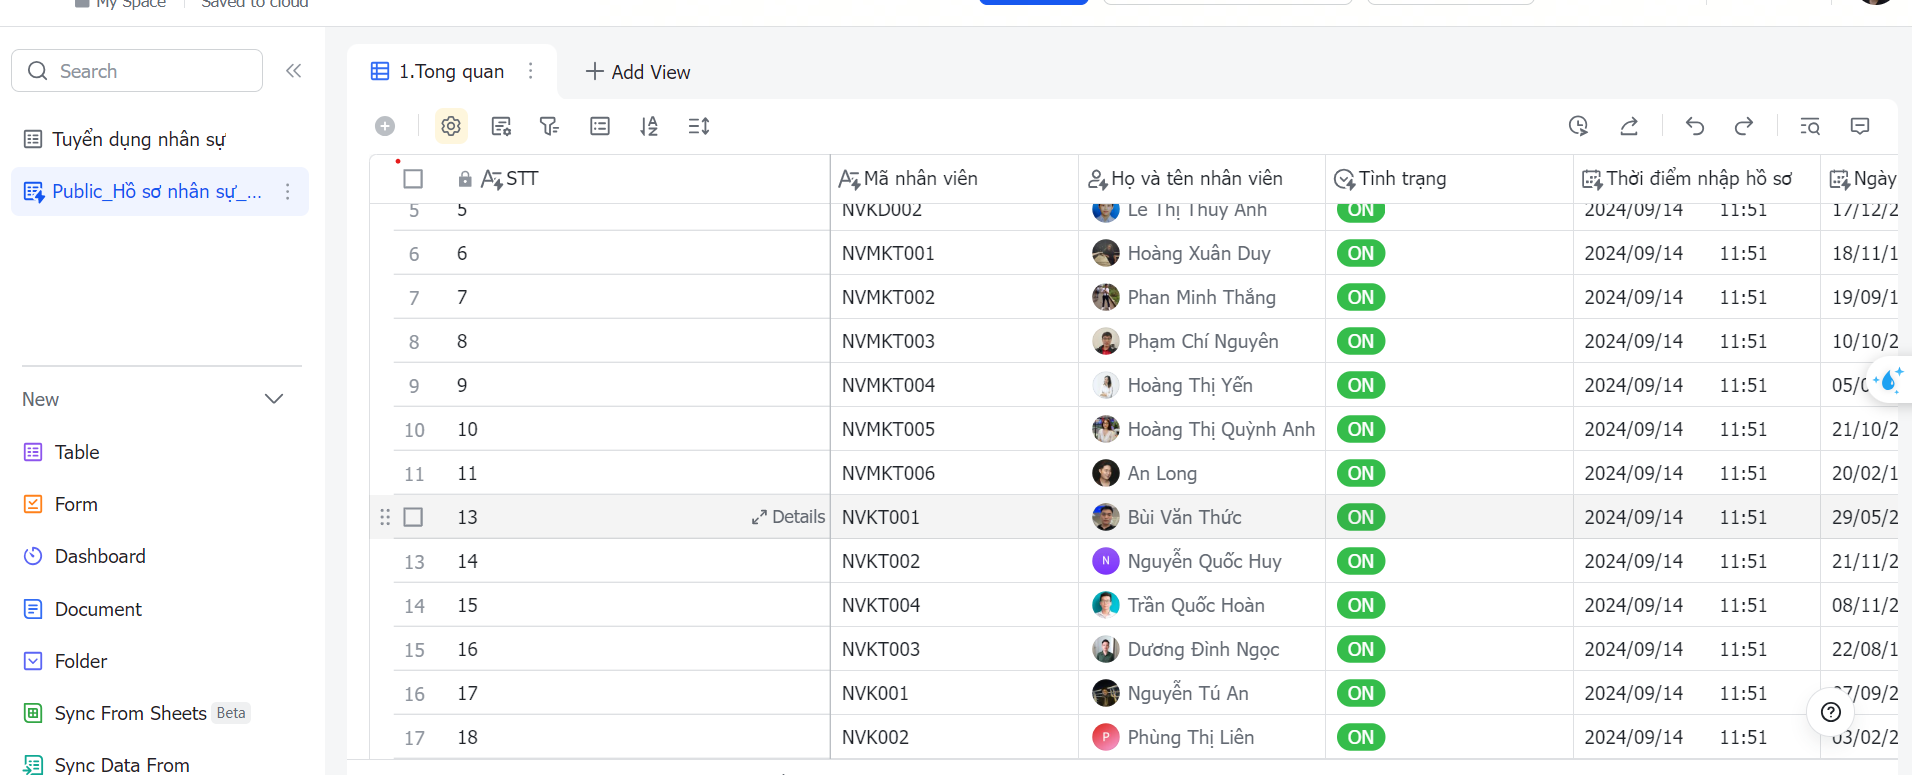Viewport: 1912px width, 775px height.
Task: Open 1.Tong quan view options menu
Action: pyautogui.click(x=531, y=71)
